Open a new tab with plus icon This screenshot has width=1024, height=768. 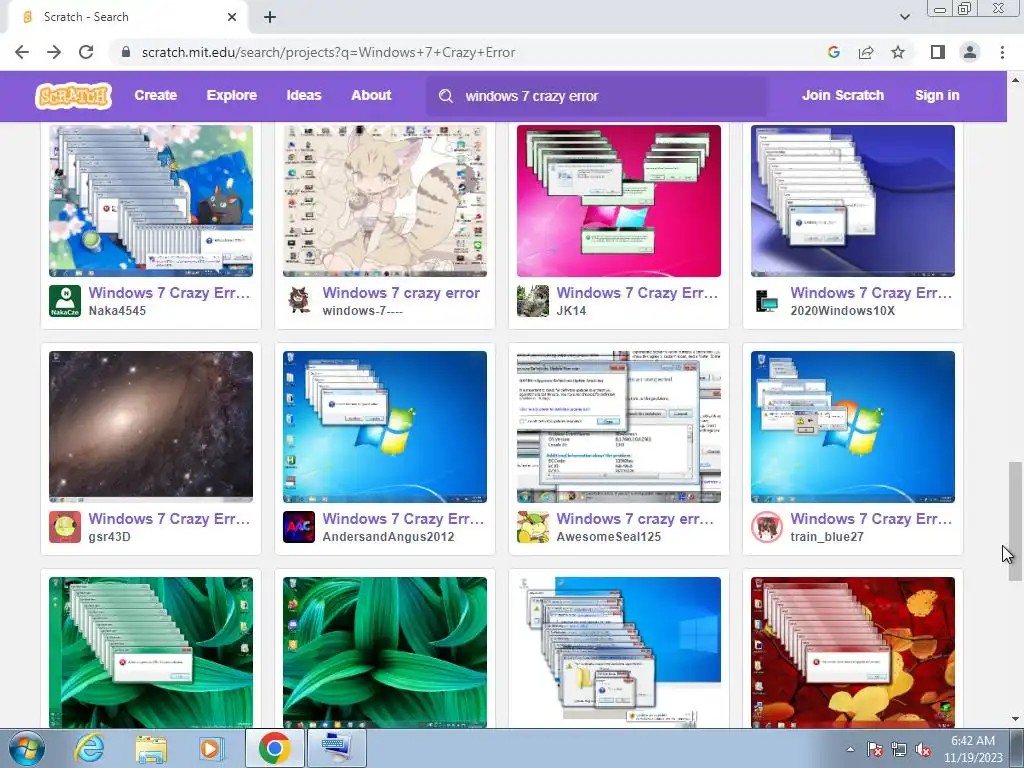pos(270,17)
